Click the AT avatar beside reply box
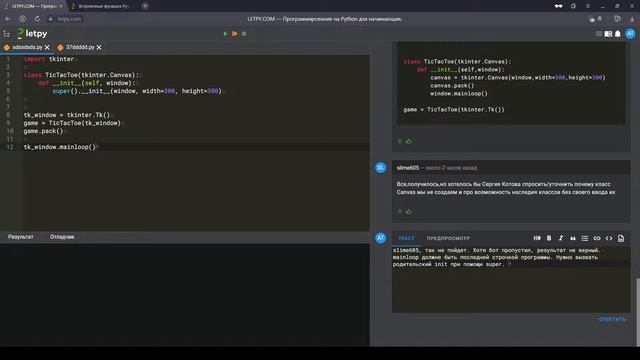The width and height of the screenshot is (640, 360). pos(380,238)
